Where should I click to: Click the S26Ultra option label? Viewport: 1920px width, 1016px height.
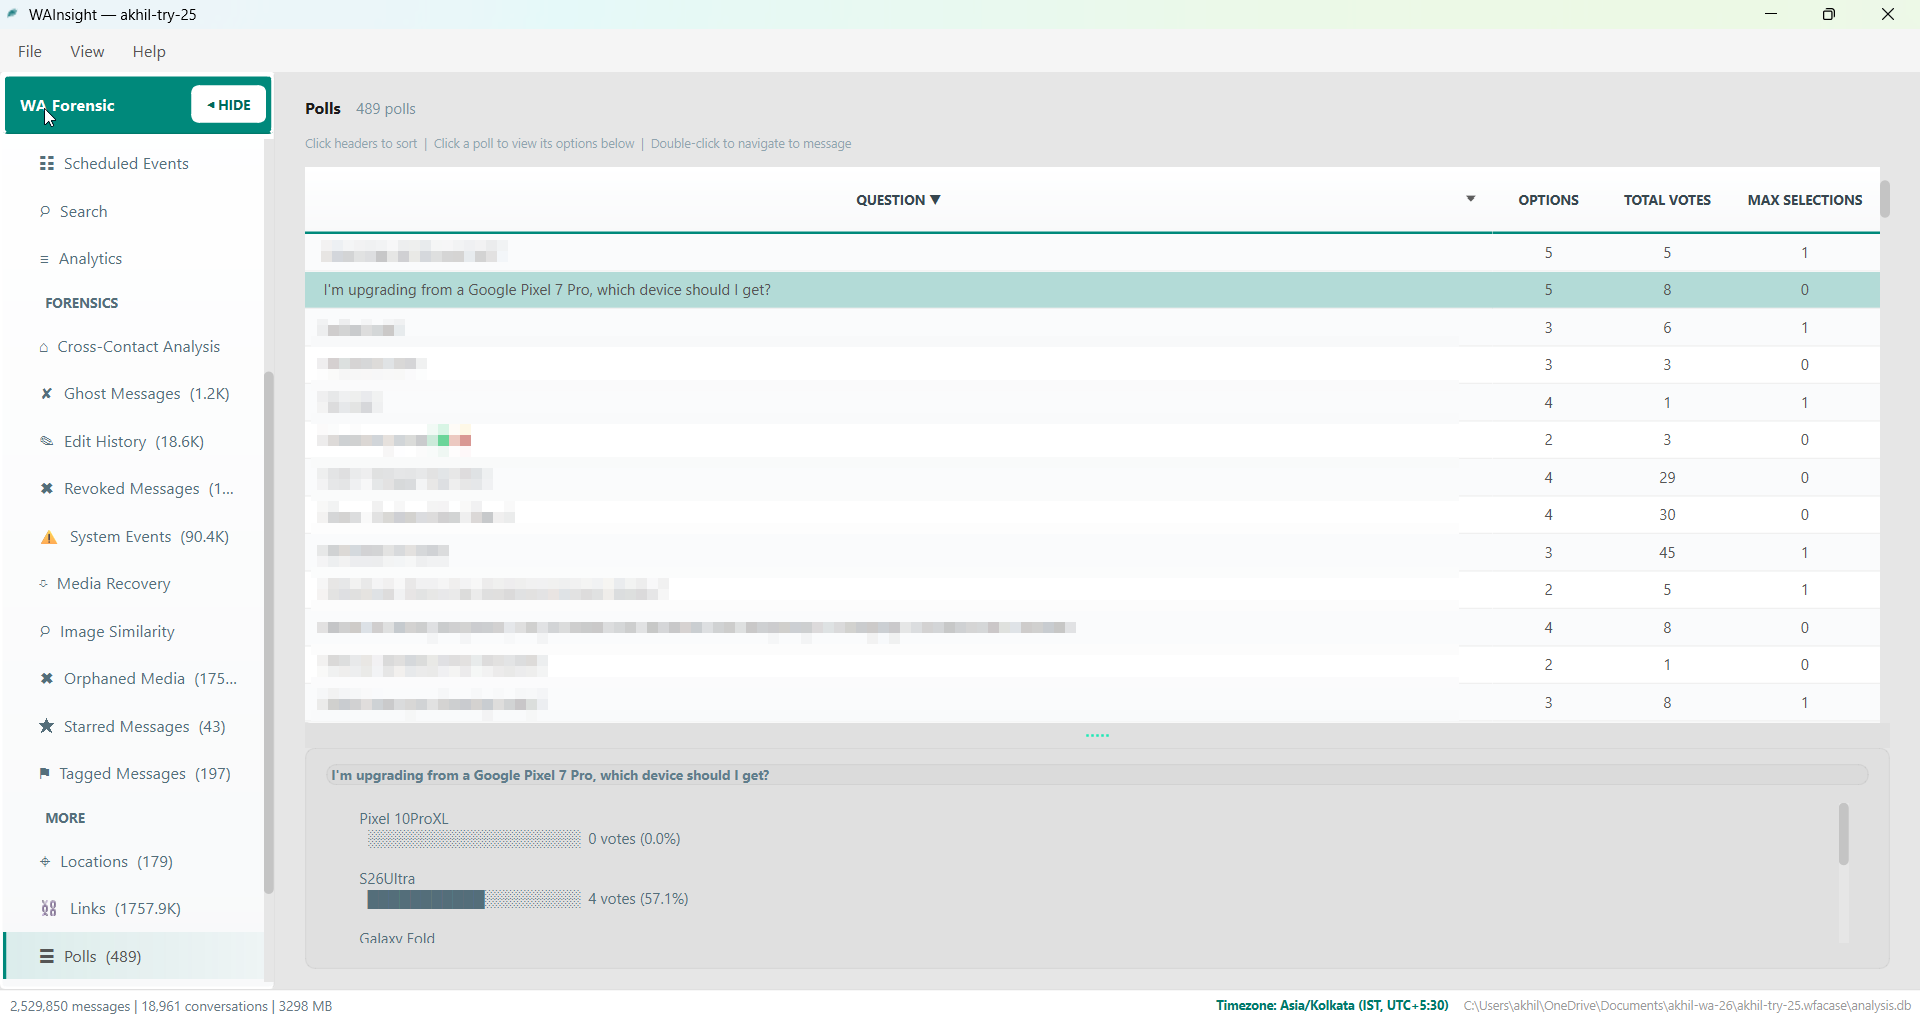click(388, 879)
